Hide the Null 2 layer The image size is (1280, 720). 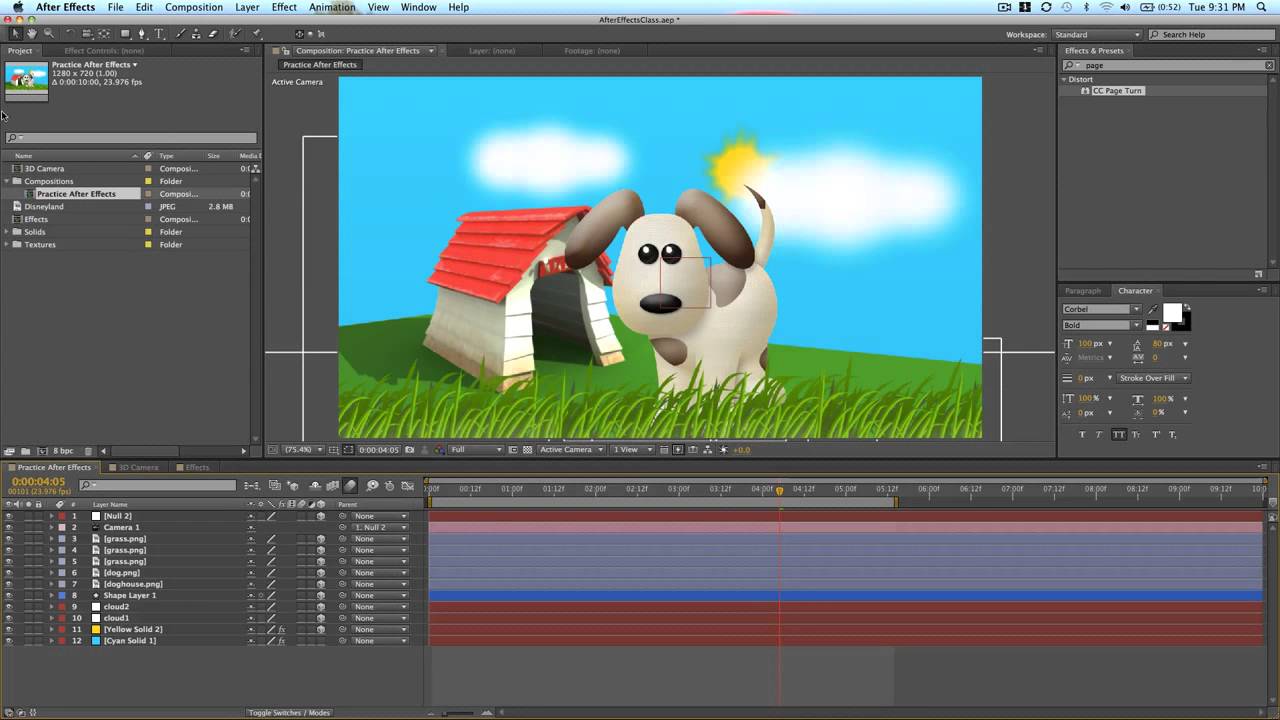click(9, 516)
